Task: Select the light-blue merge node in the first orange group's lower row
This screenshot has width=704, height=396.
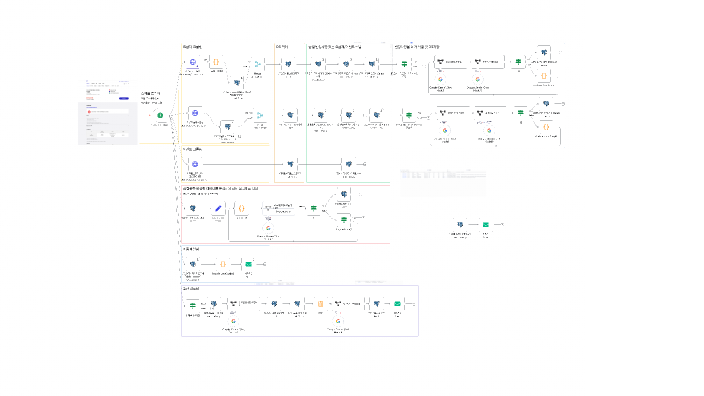Action: pos(260,115)
